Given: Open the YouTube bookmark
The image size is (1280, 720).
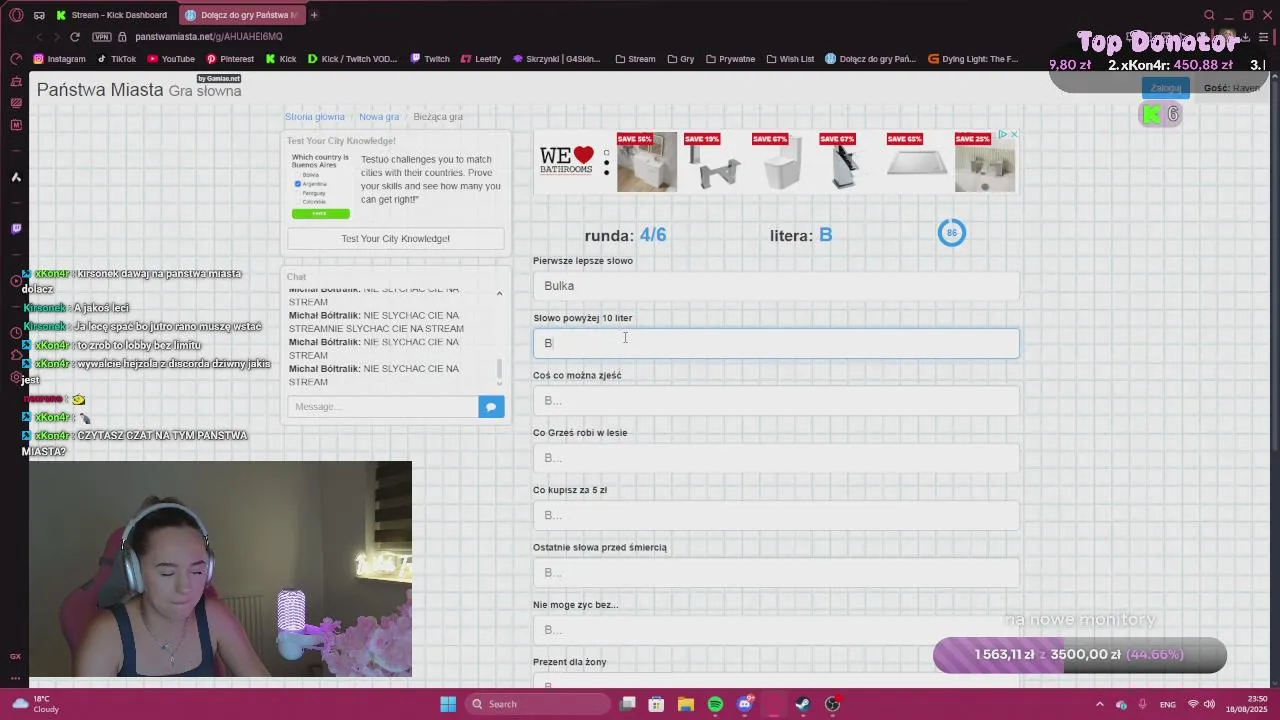Looking at the screenshot, I should point(171,59).
